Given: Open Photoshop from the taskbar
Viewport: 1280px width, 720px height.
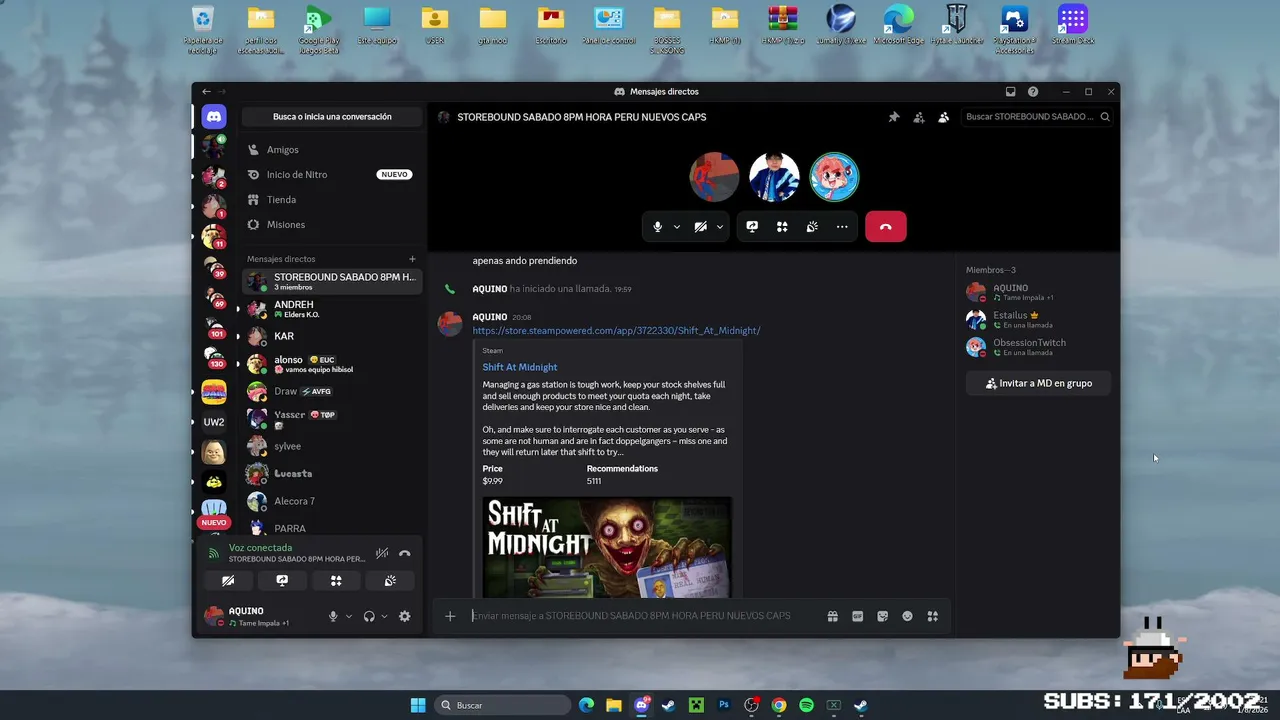Looking at the screenshot, I should point(724,705).
